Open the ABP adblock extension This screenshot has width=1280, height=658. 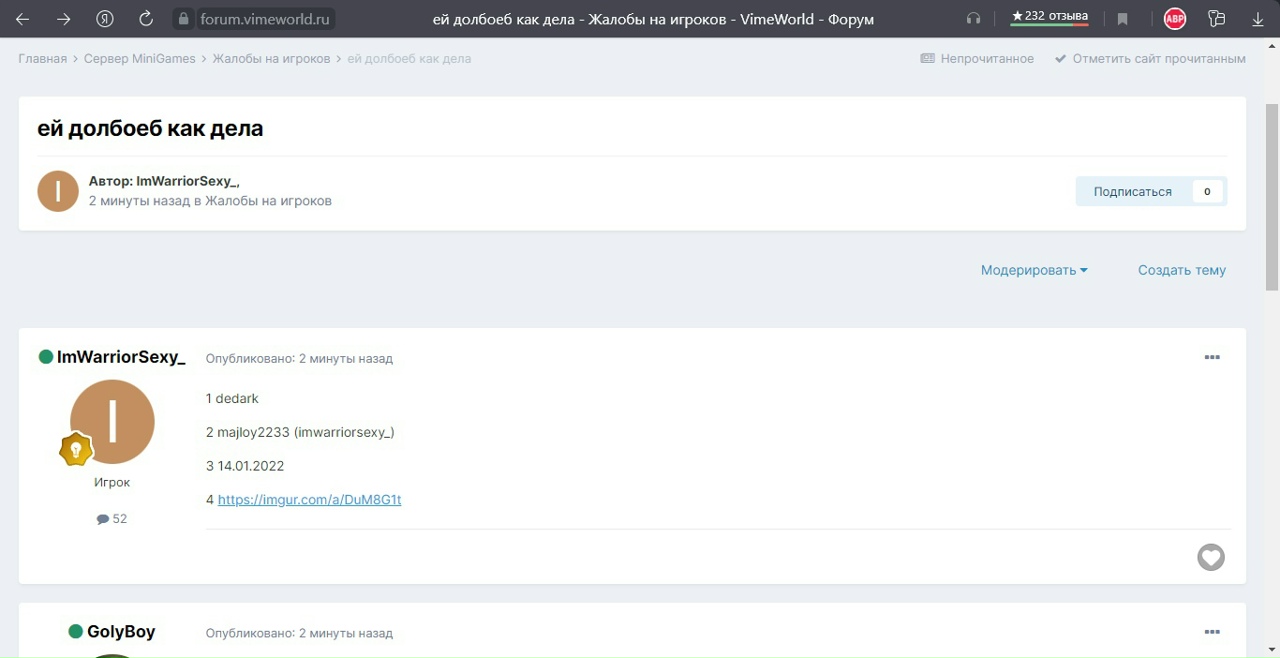1174,19
